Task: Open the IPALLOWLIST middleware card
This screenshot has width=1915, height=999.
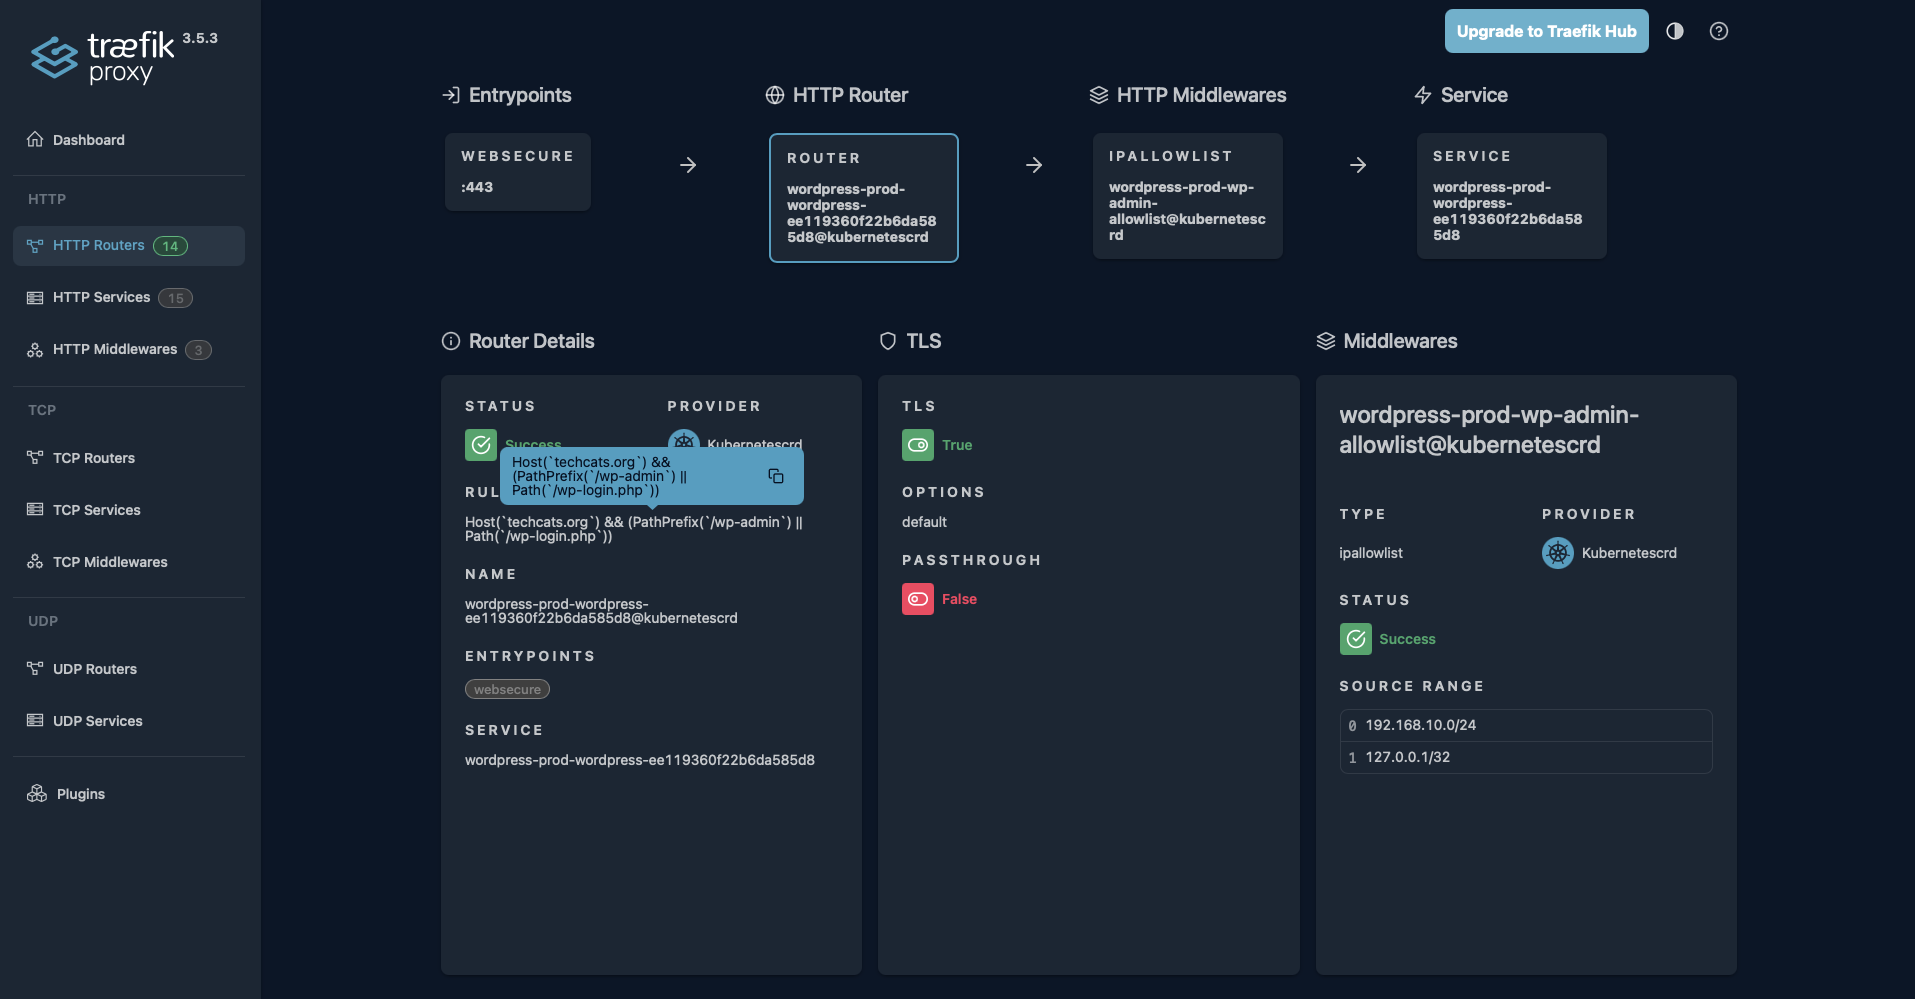Action: pos(1186,196)
